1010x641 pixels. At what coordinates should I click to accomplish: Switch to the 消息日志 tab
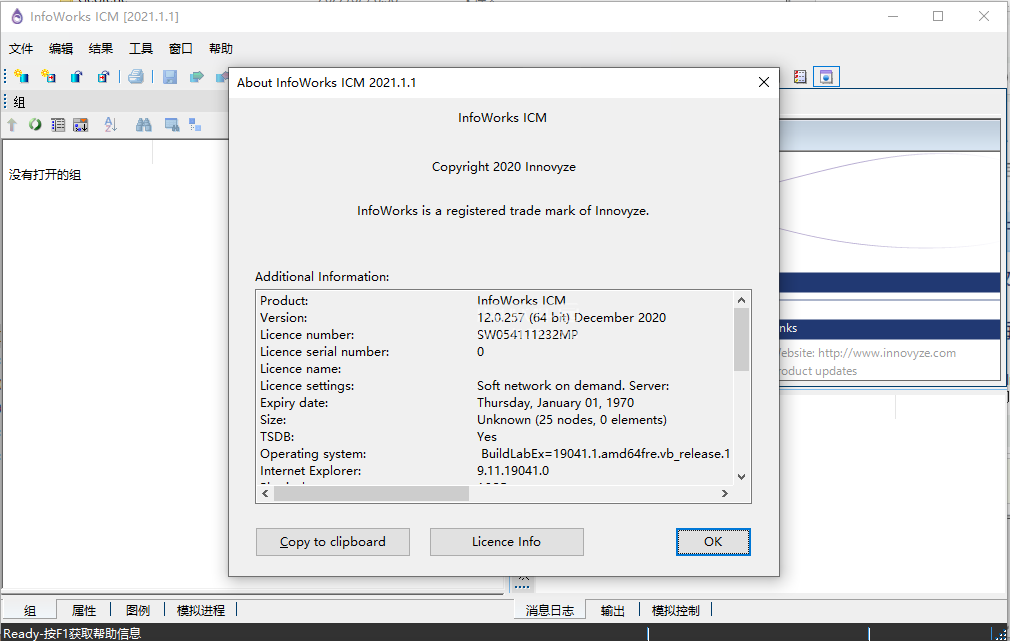[x=549, y=610]
